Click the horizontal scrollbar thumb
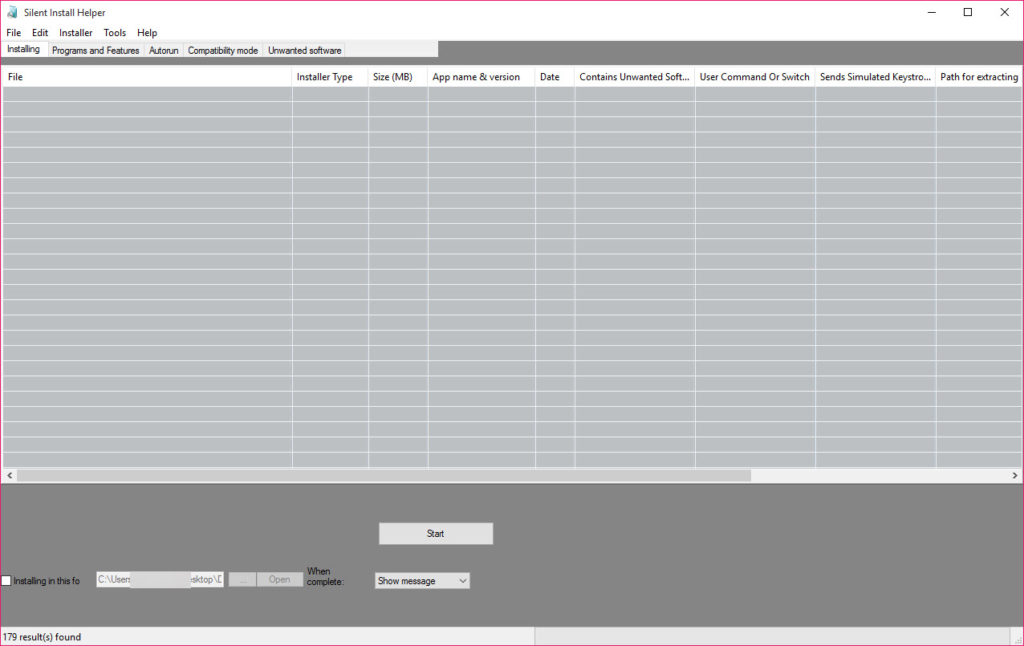This screenshot has height=646, width=1024. click(x=384, y=476)
